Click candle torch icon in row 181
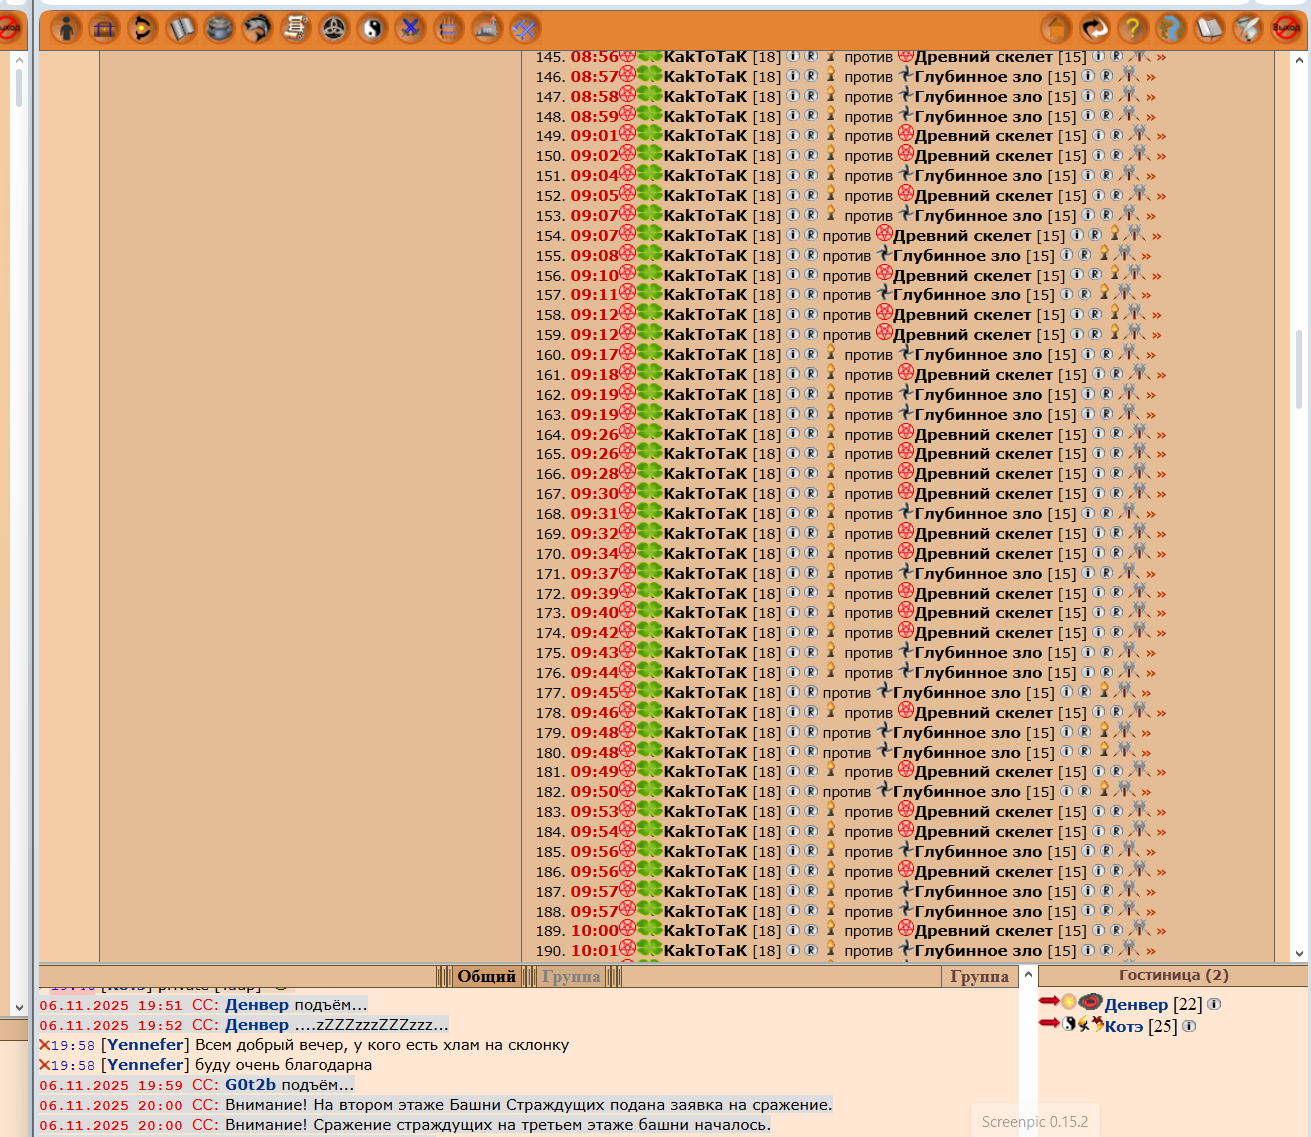The width and height of the screenshot is (1311, 1137). coord(830,770)
